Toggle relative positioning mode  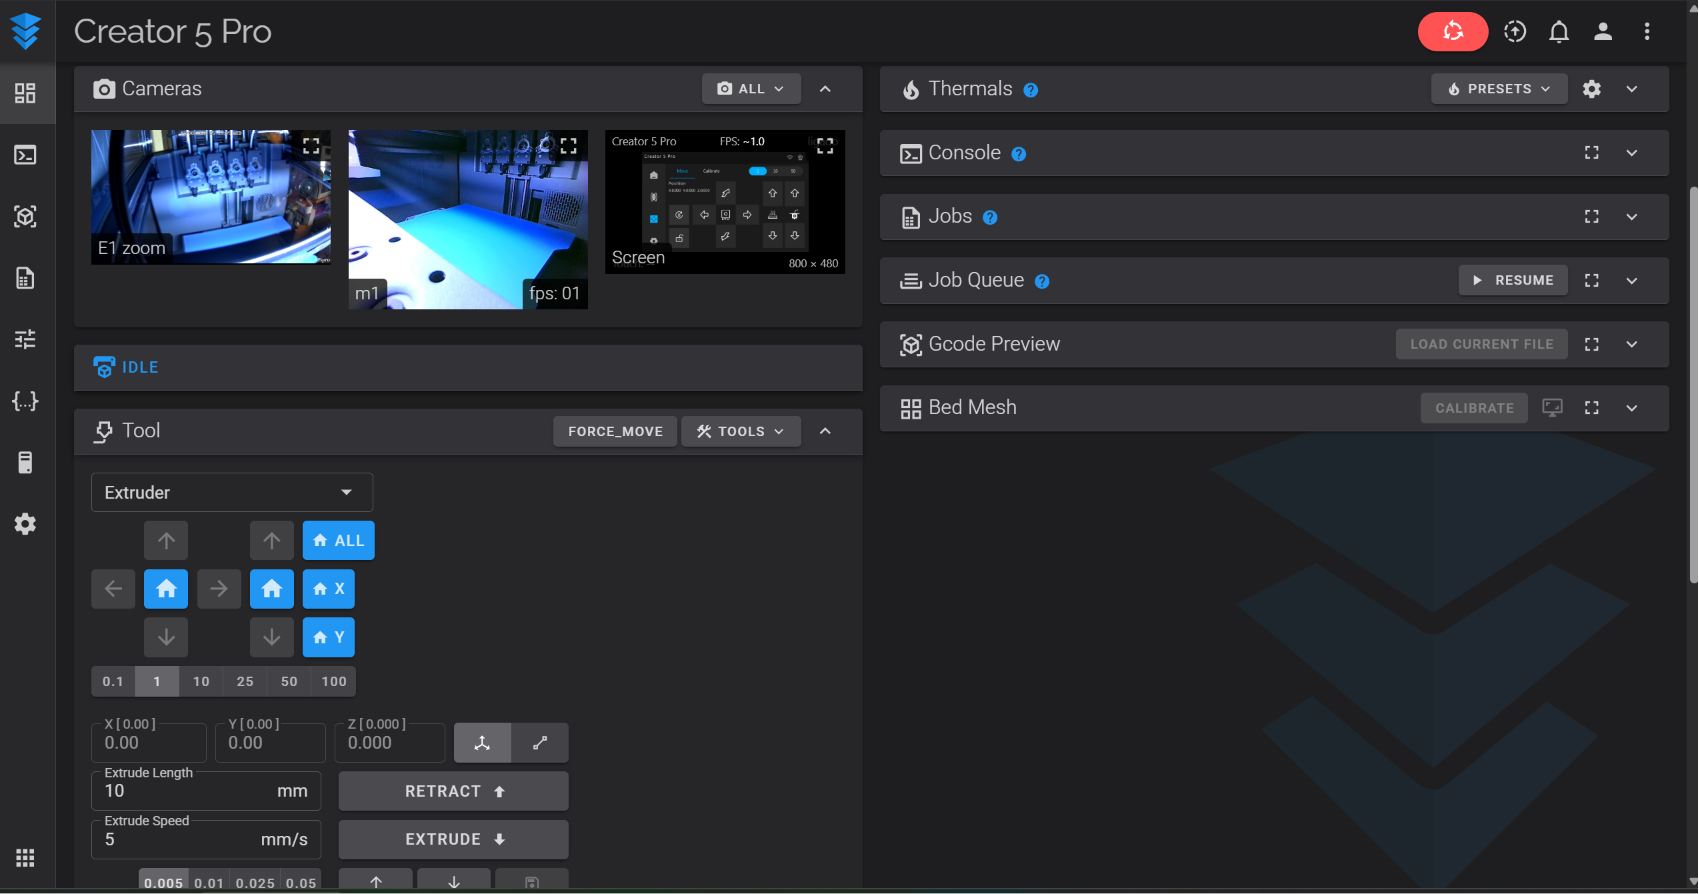tap(540, 743)
